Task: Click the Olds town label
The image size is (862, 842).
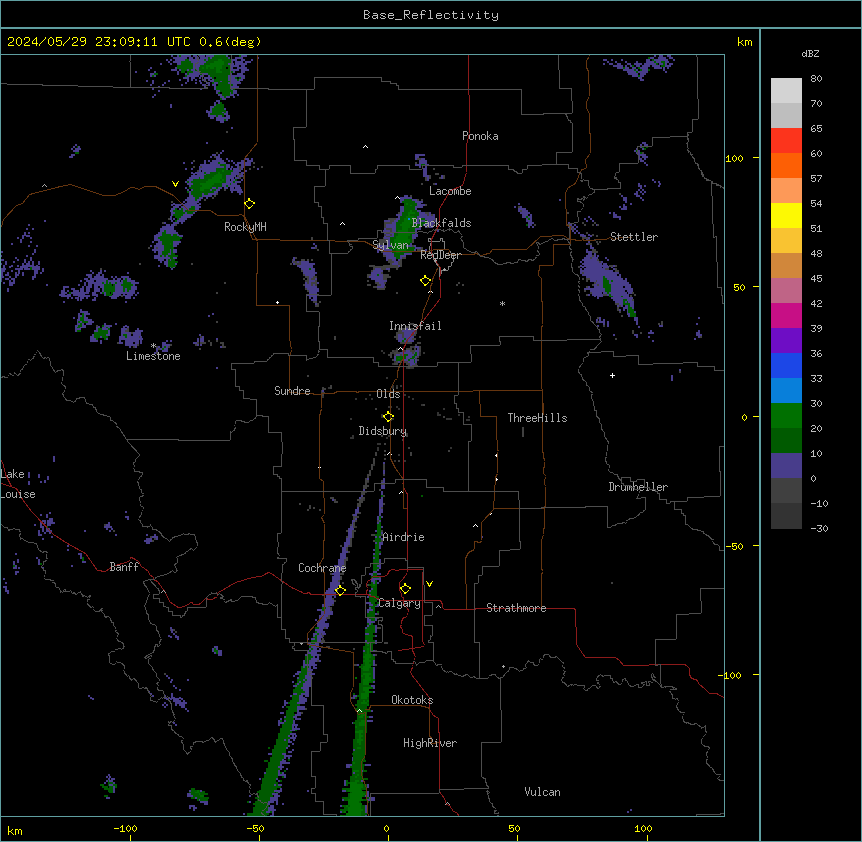Action: 388,394
